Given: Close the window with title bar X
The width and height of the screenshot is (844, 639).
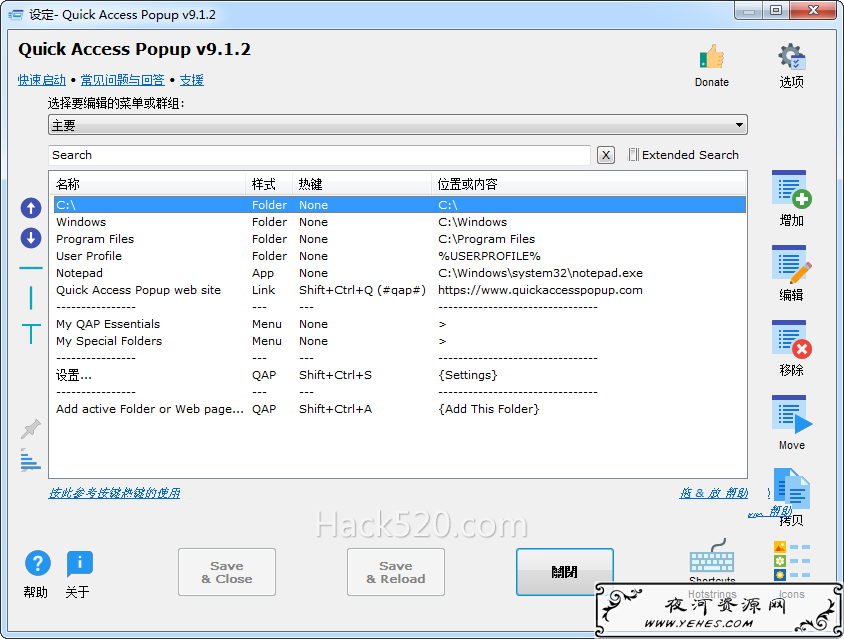Looking at the screenshot, I should click(x=813, y=11).
